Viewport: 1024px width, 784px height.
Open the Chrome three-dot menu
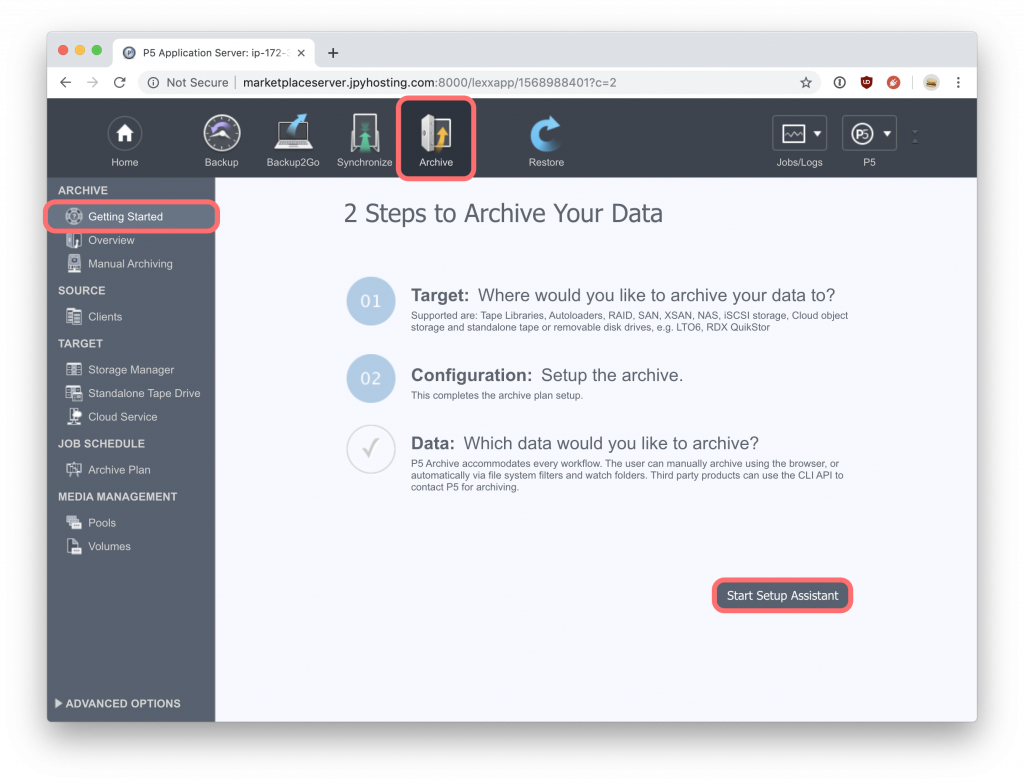(x=958, y=82)
